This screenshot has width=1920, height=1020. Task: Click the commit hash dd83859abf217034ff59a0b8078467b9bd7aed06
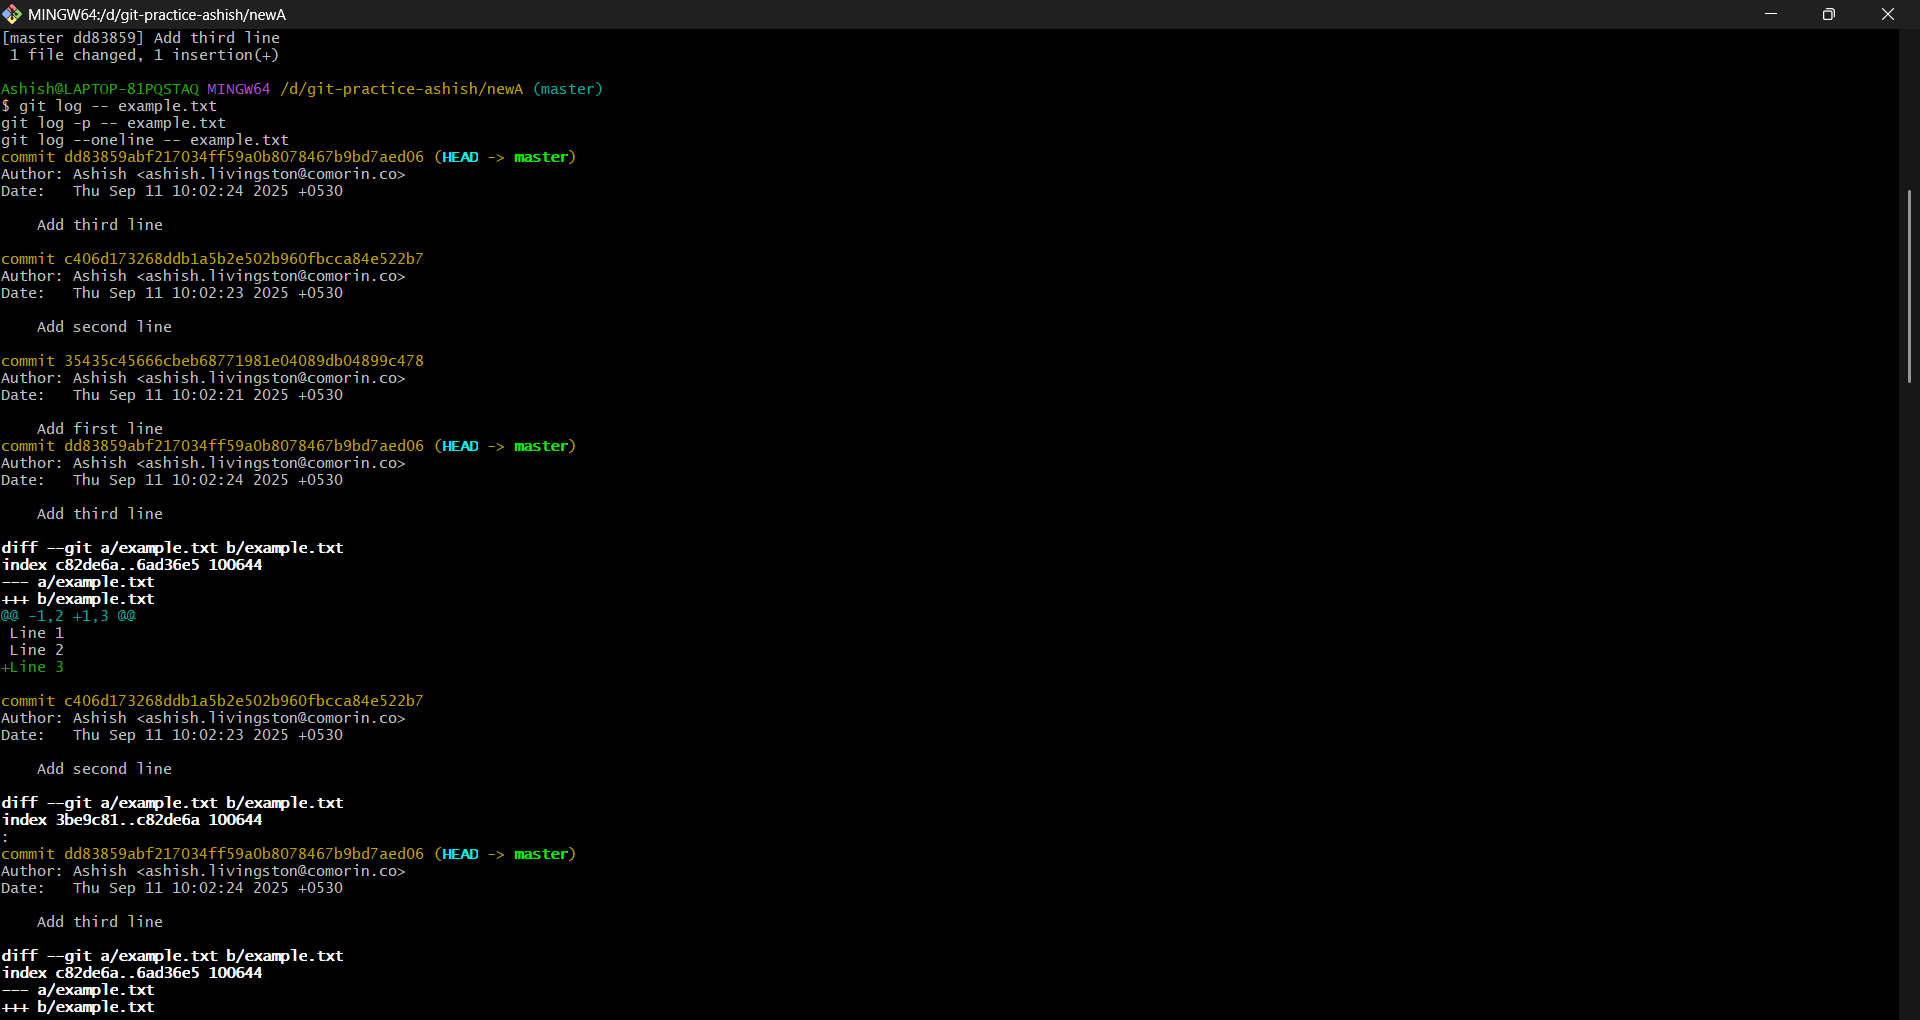pyautogui.click(x=242, y=156)
